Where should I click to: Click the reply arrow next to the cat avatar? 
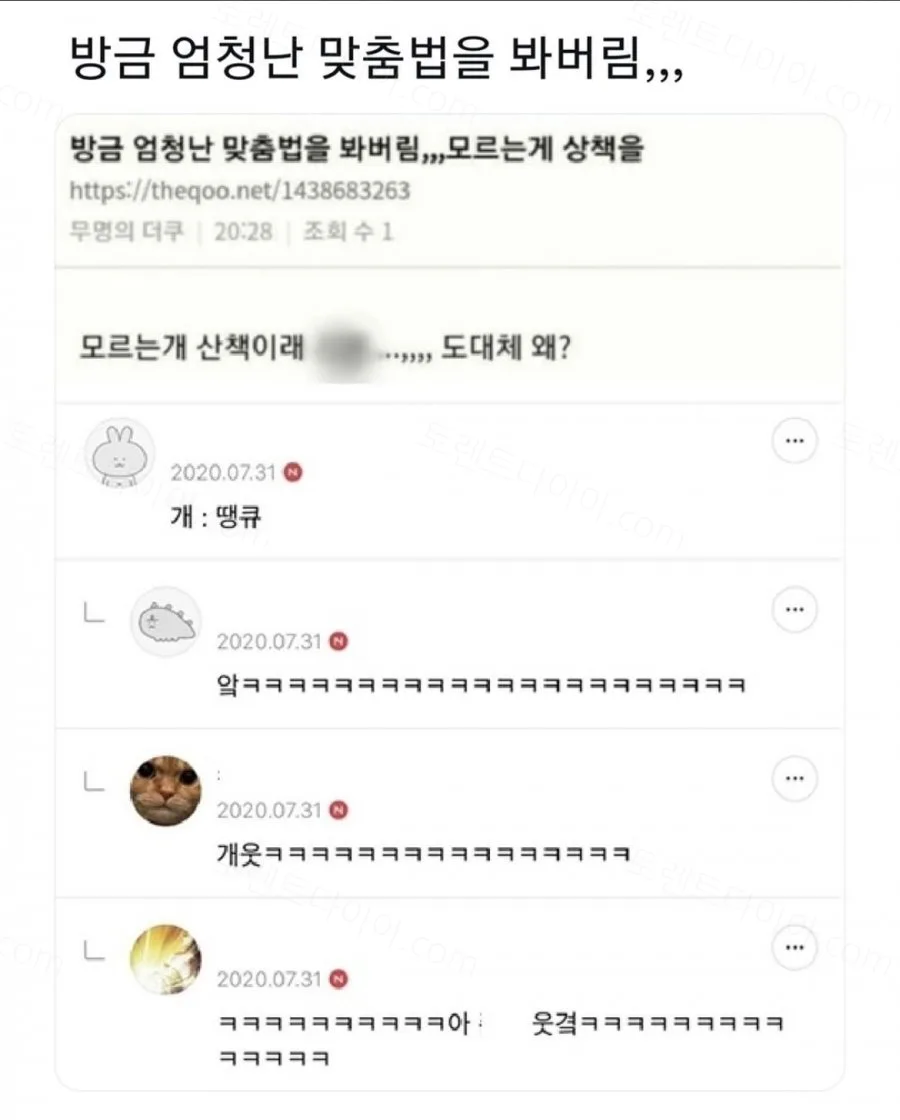coord(94,781)
